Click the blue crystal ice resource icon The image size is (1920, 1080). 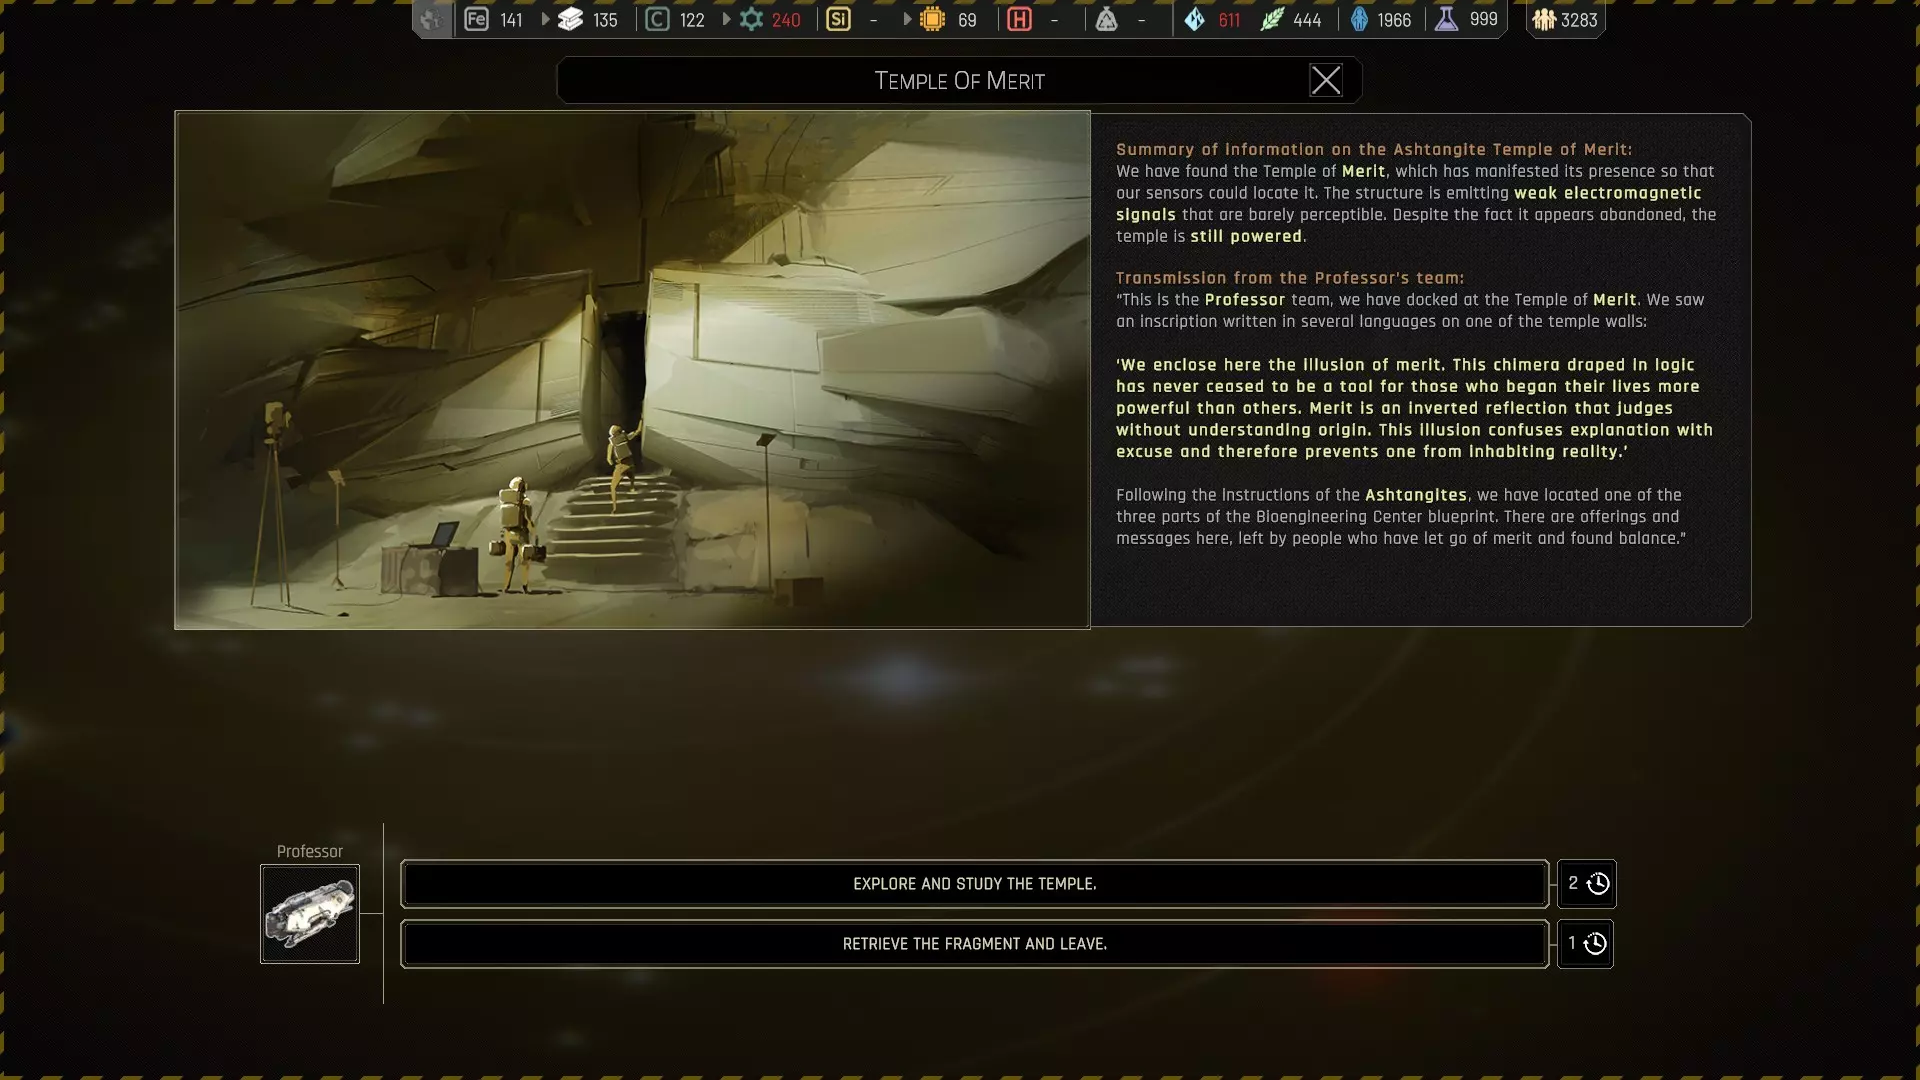click(x=1194, y=19)
